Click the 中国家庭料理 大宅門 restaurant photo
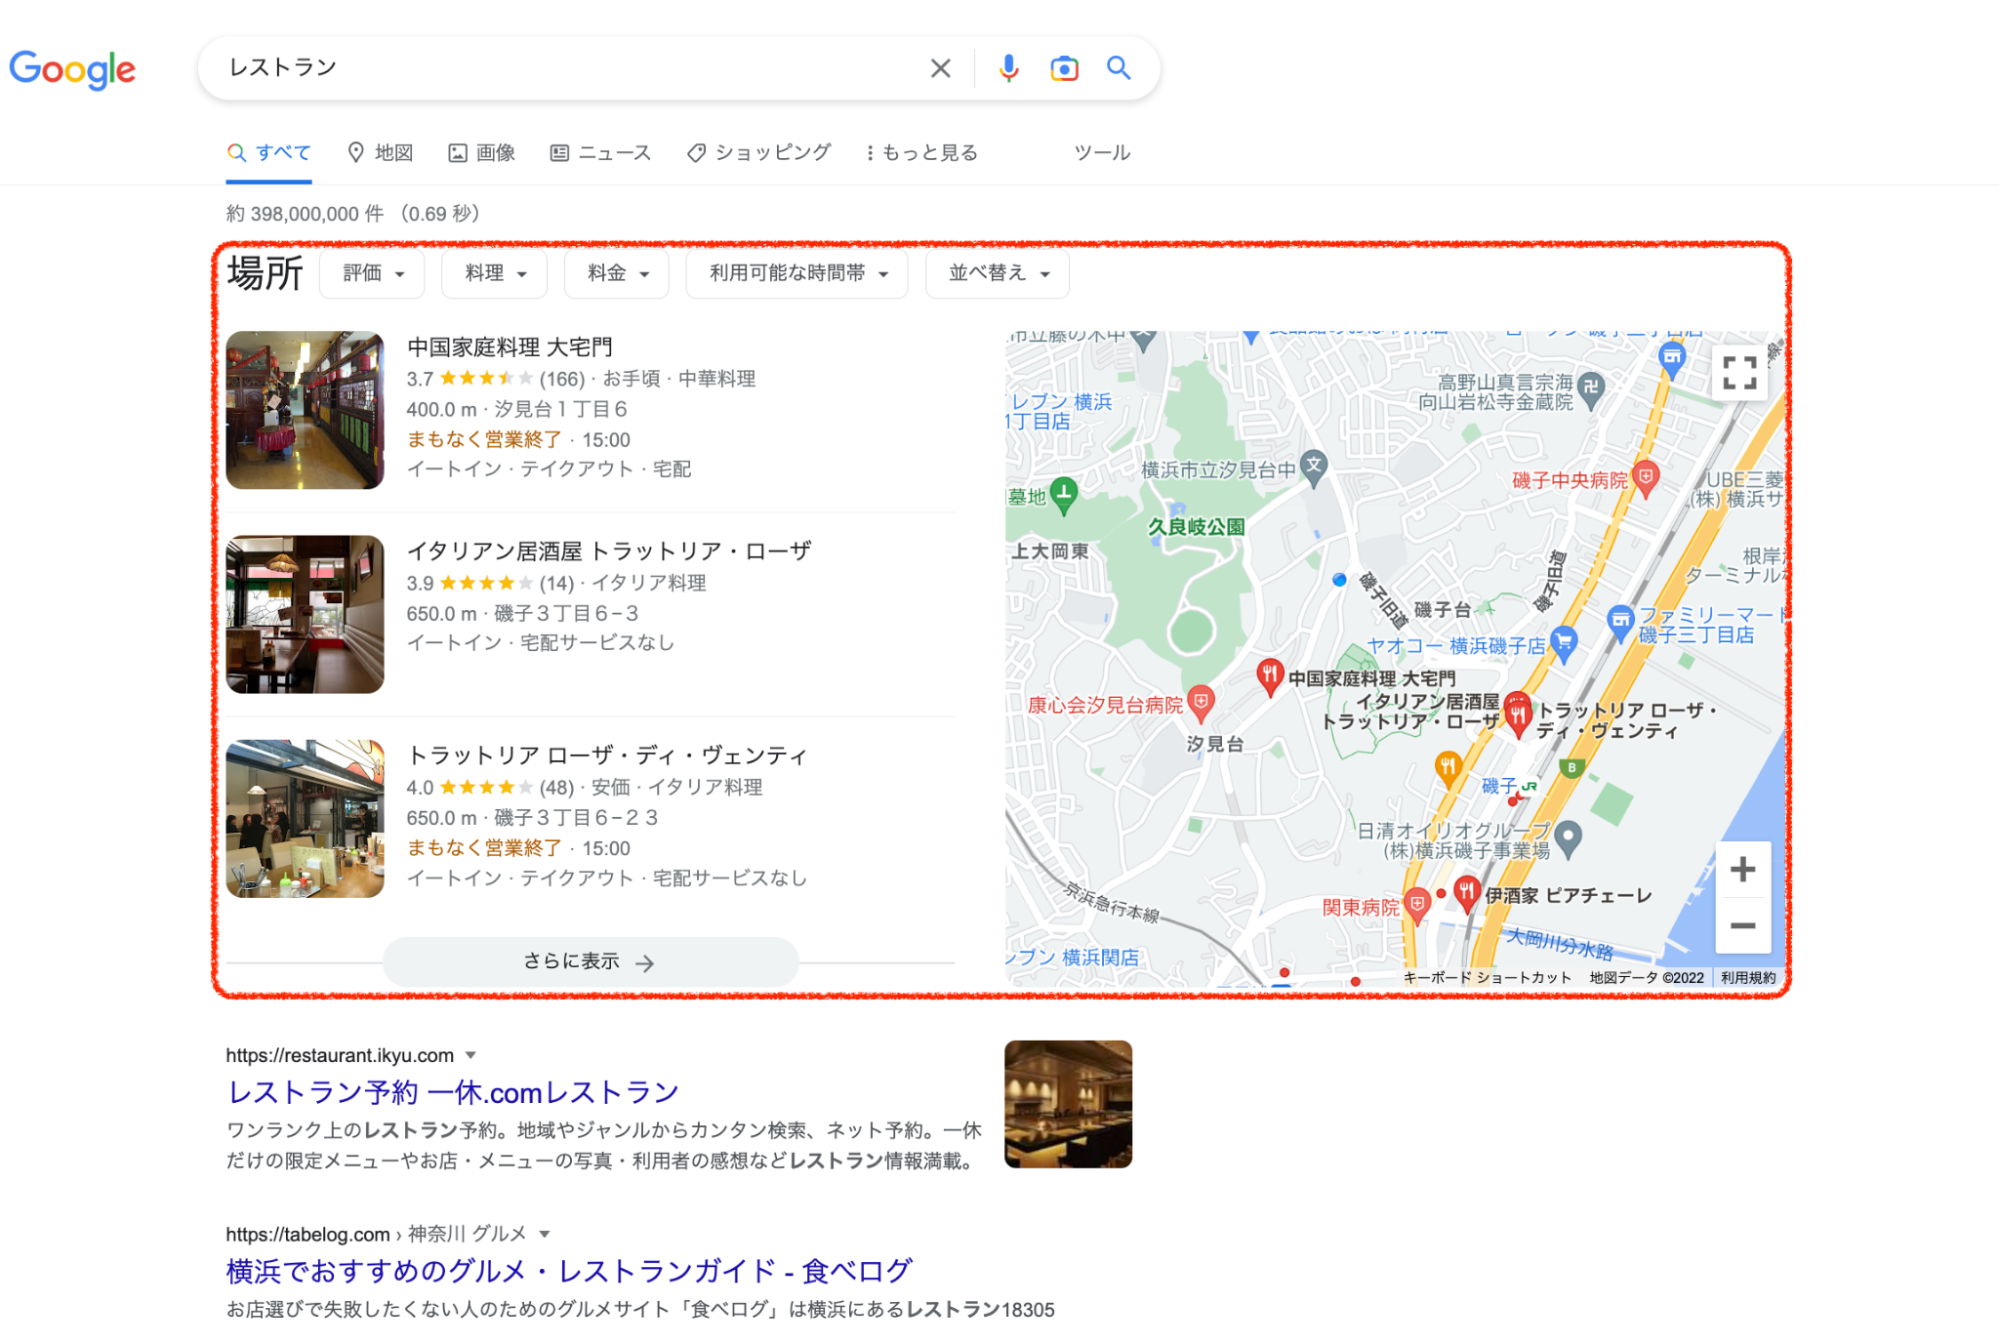Viewport: 1999px width, 1329px height. pyautogui.click(x=305, y=410)
